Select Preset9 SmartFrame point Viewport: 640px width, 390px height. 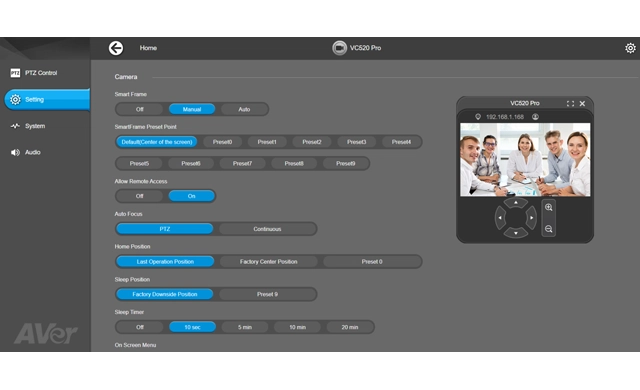tap(345, 164)
